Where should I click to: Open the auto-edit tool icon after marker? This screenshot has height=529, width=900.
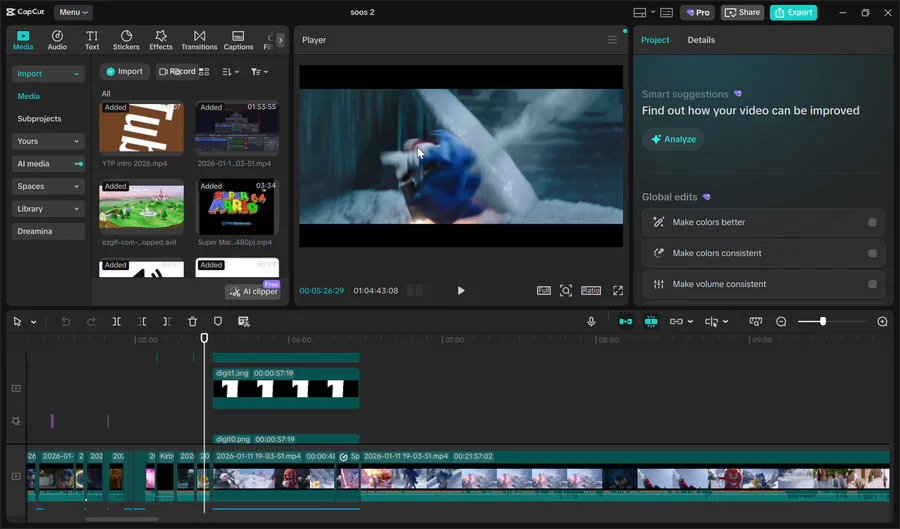tap(244, 321)
